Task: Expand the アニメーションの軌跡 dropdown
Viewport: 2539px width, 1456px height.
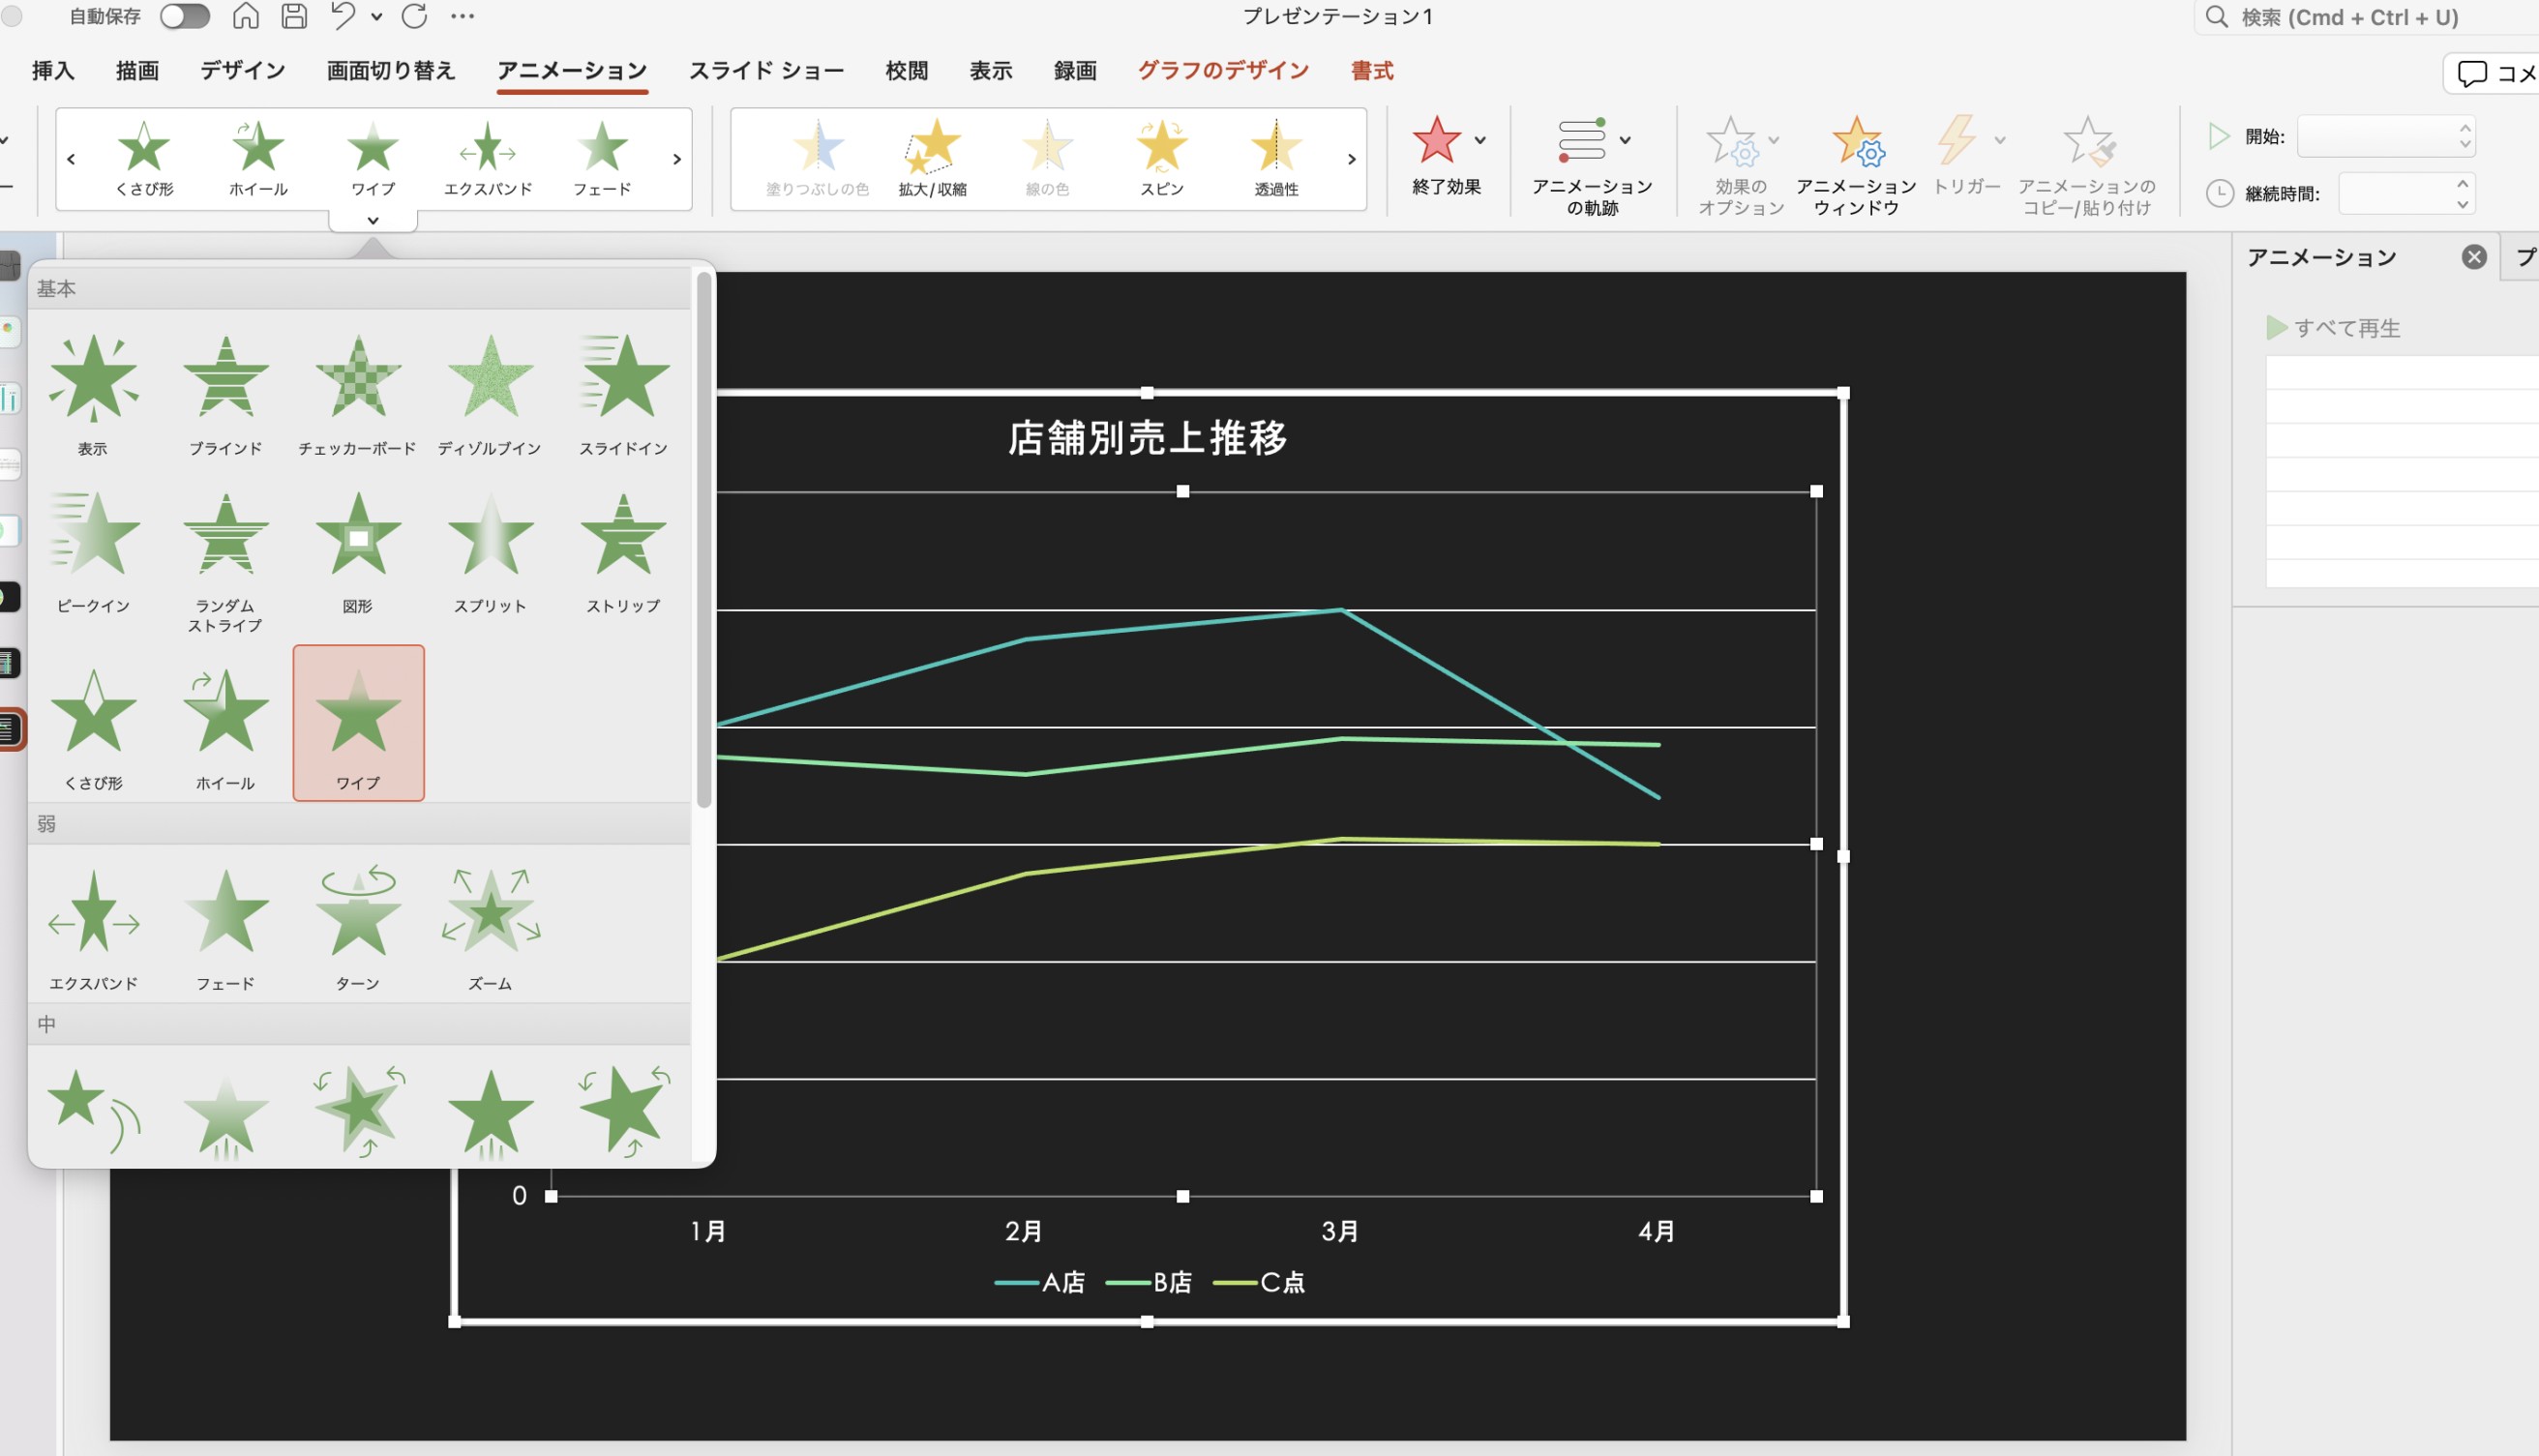Action: click(x=1625, y=140)
